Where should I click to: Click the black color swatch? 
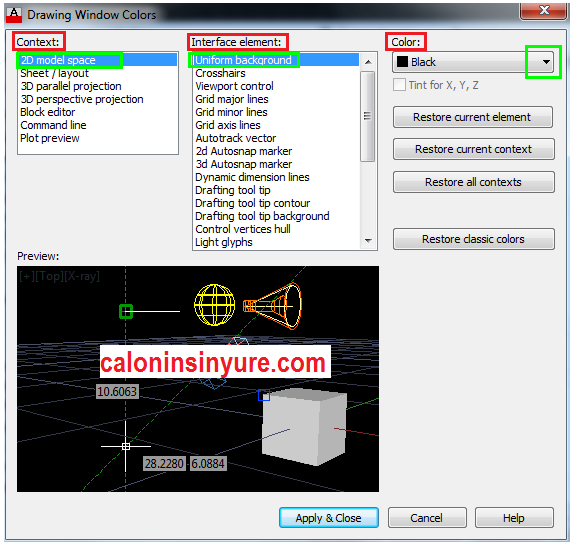(402, 61)
